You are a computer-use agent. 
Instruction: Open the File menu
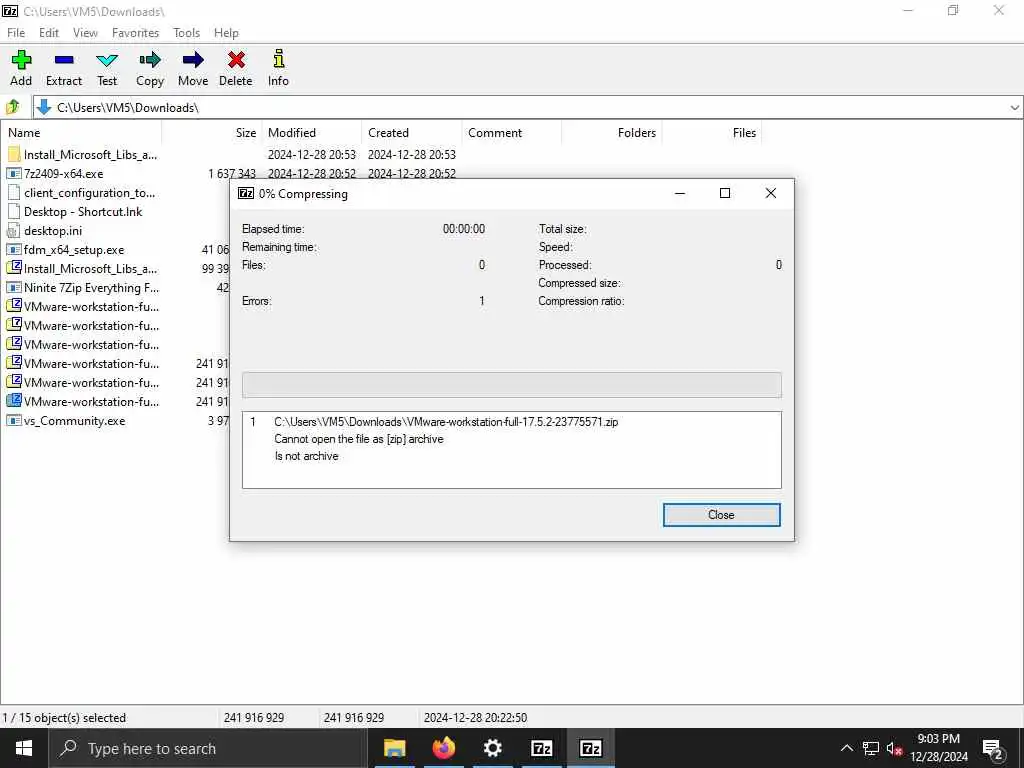16,33
